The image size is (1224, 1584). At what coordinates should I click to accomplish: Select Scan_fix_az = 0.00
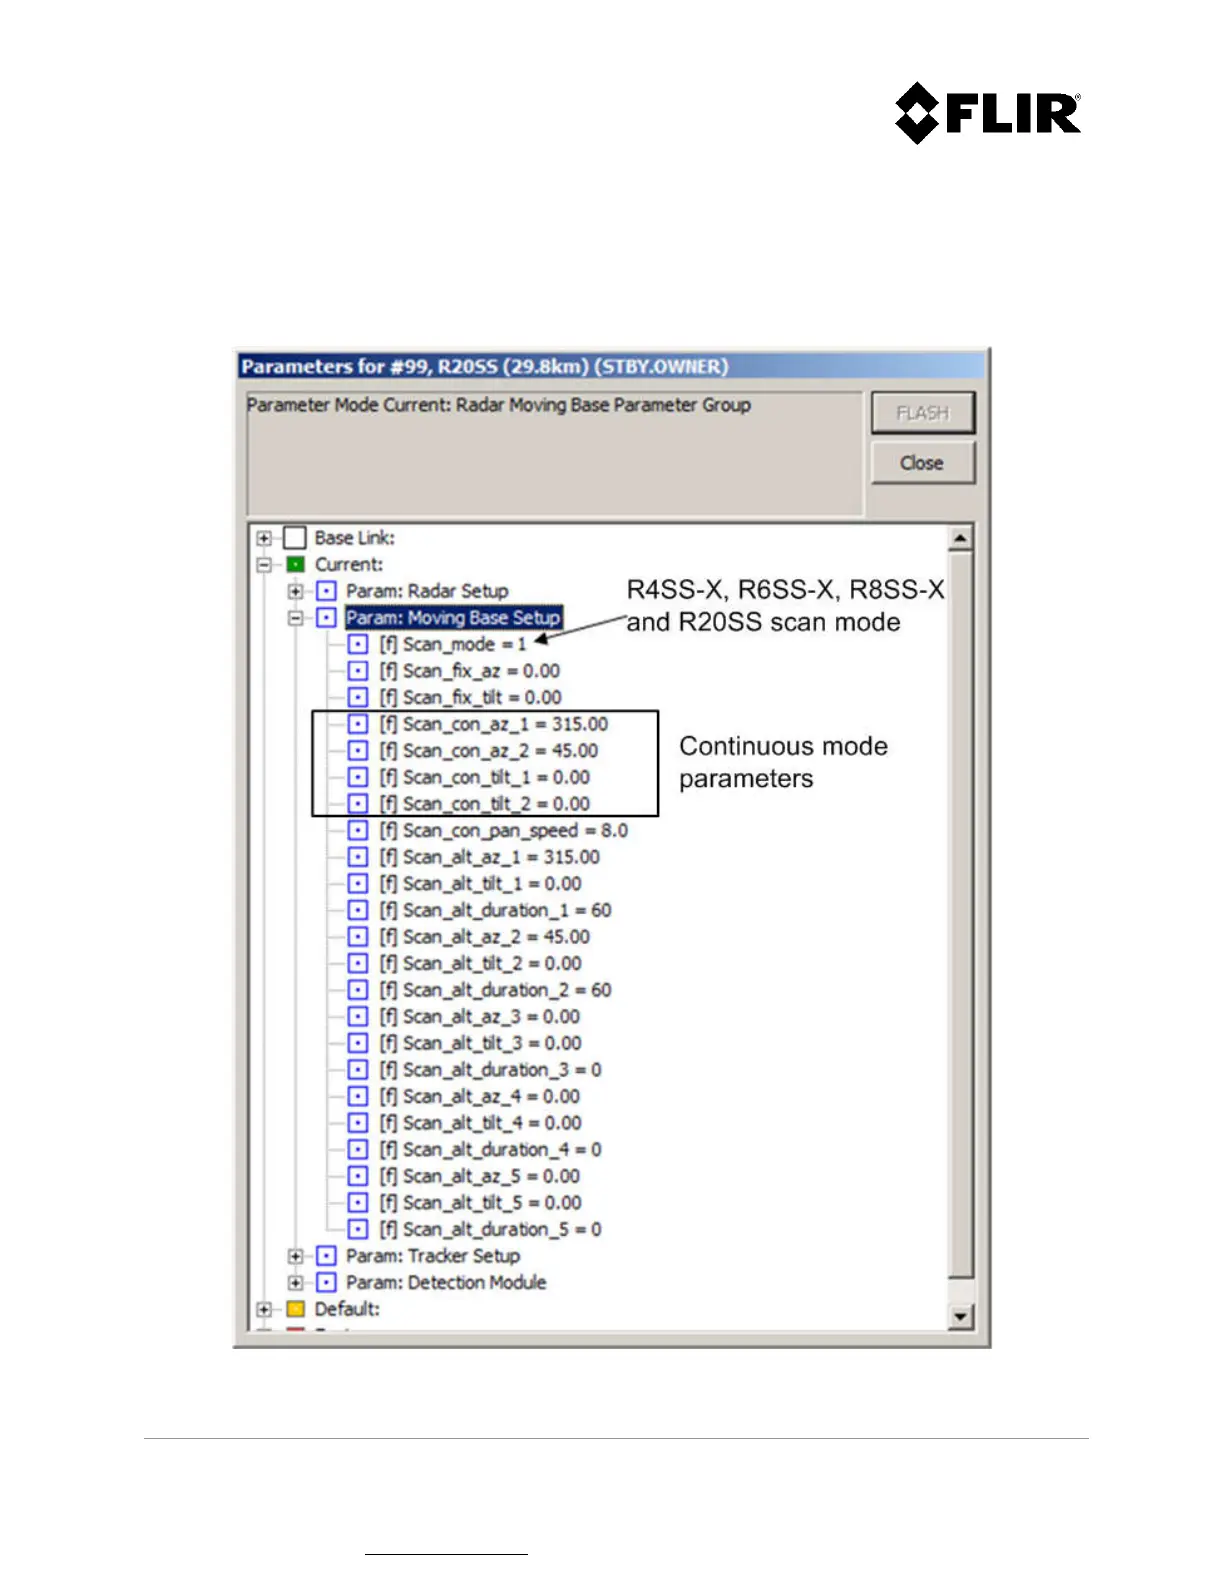coord(469,671)
